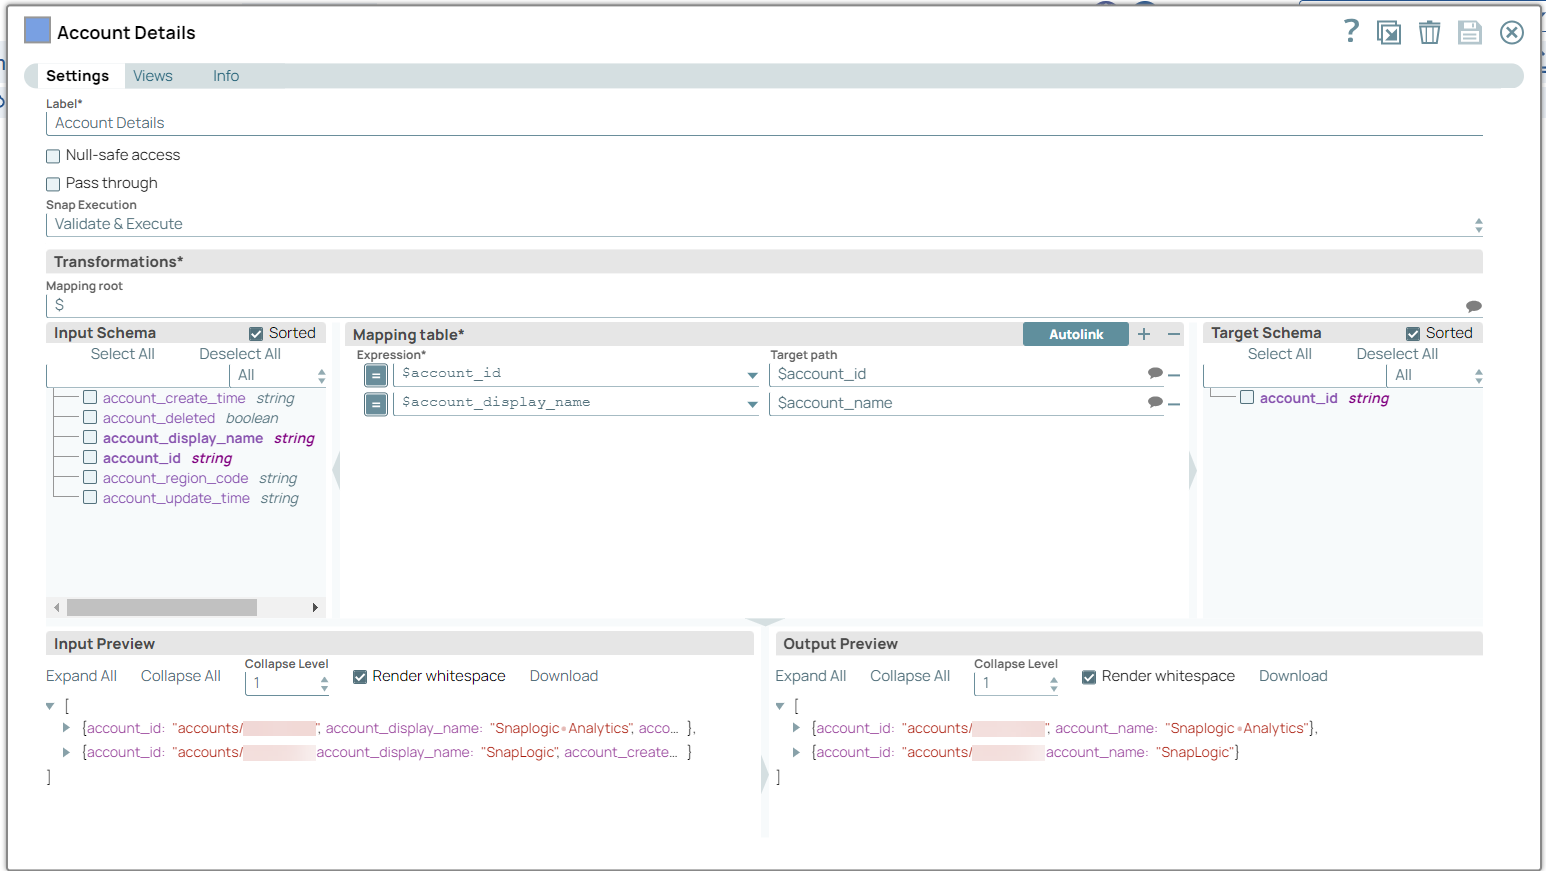The image size is (1546, 871).
Task: Switch to the Views tab
Action: [152, 75]
